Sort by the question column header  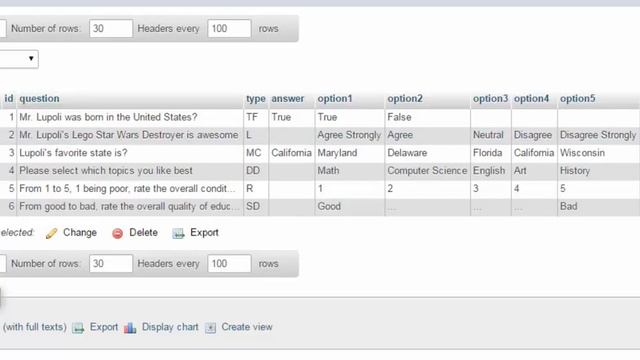tap(39, 99)
